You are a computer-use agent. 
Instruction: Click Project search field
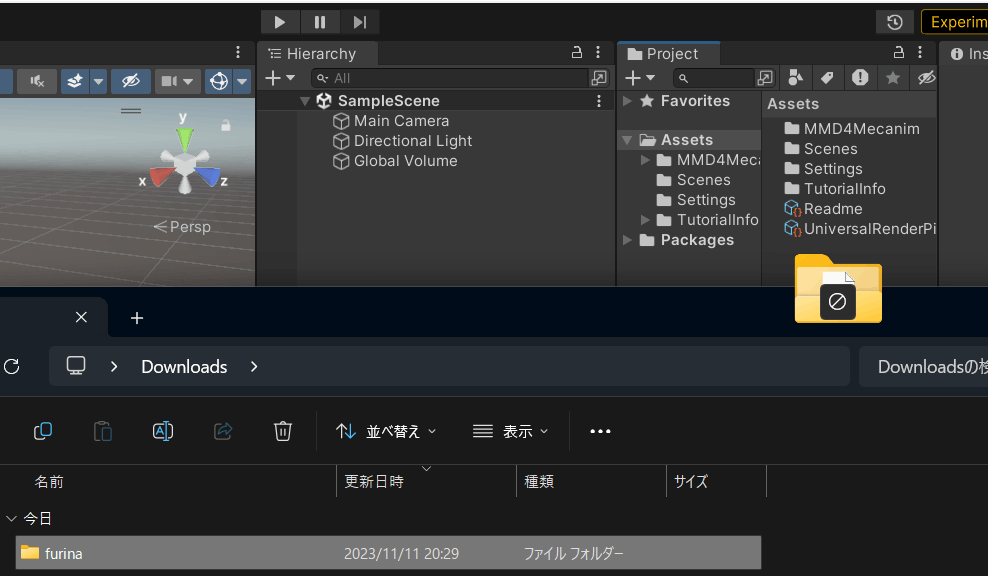tap(713, 78)
